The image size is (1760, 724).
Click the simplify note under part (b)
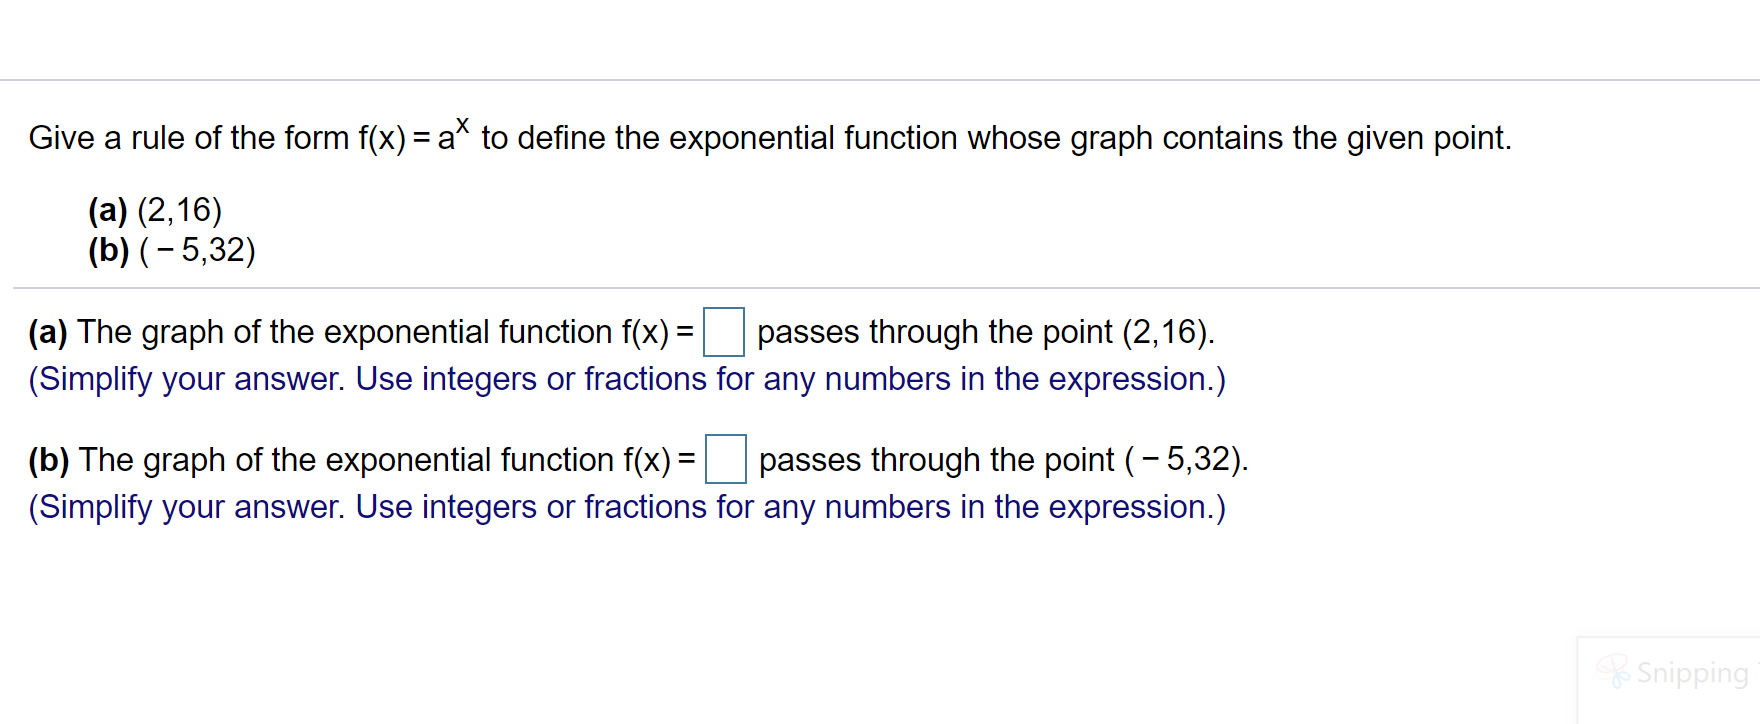[627, 507]
